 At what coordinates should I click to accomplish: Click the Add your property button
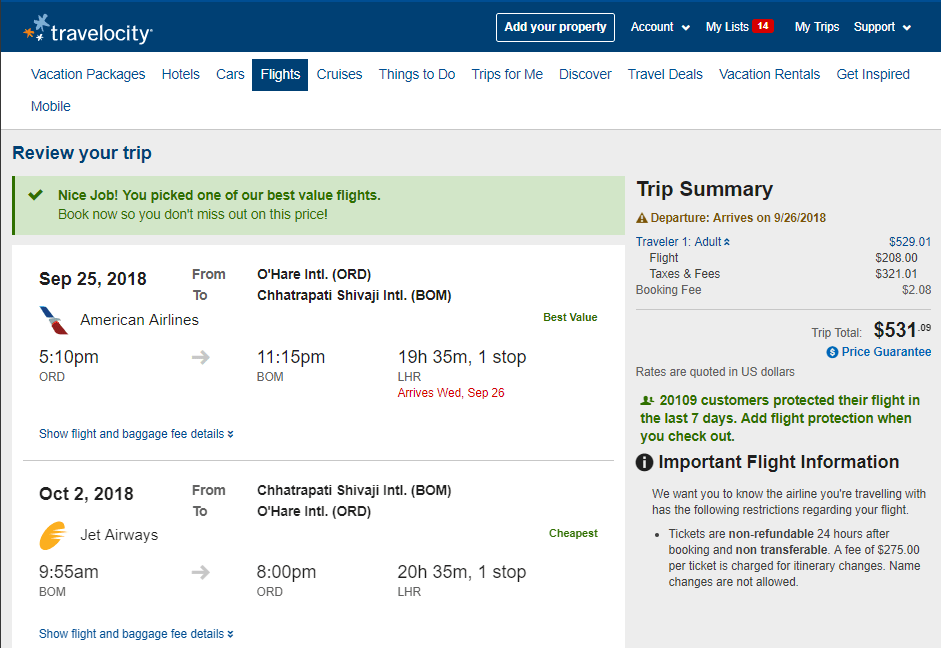coord(555,27)
